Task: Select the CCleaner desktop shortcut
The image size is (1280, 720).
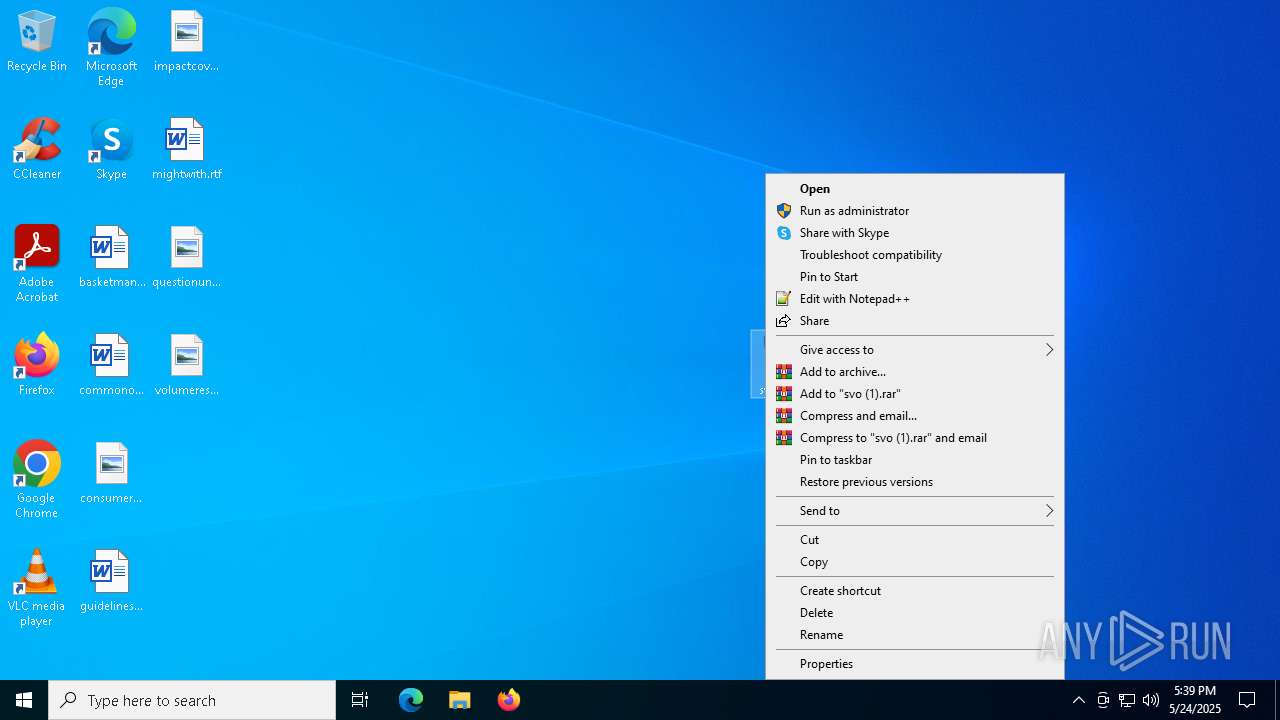Action: pyautogui.click(x=37, y=150)
